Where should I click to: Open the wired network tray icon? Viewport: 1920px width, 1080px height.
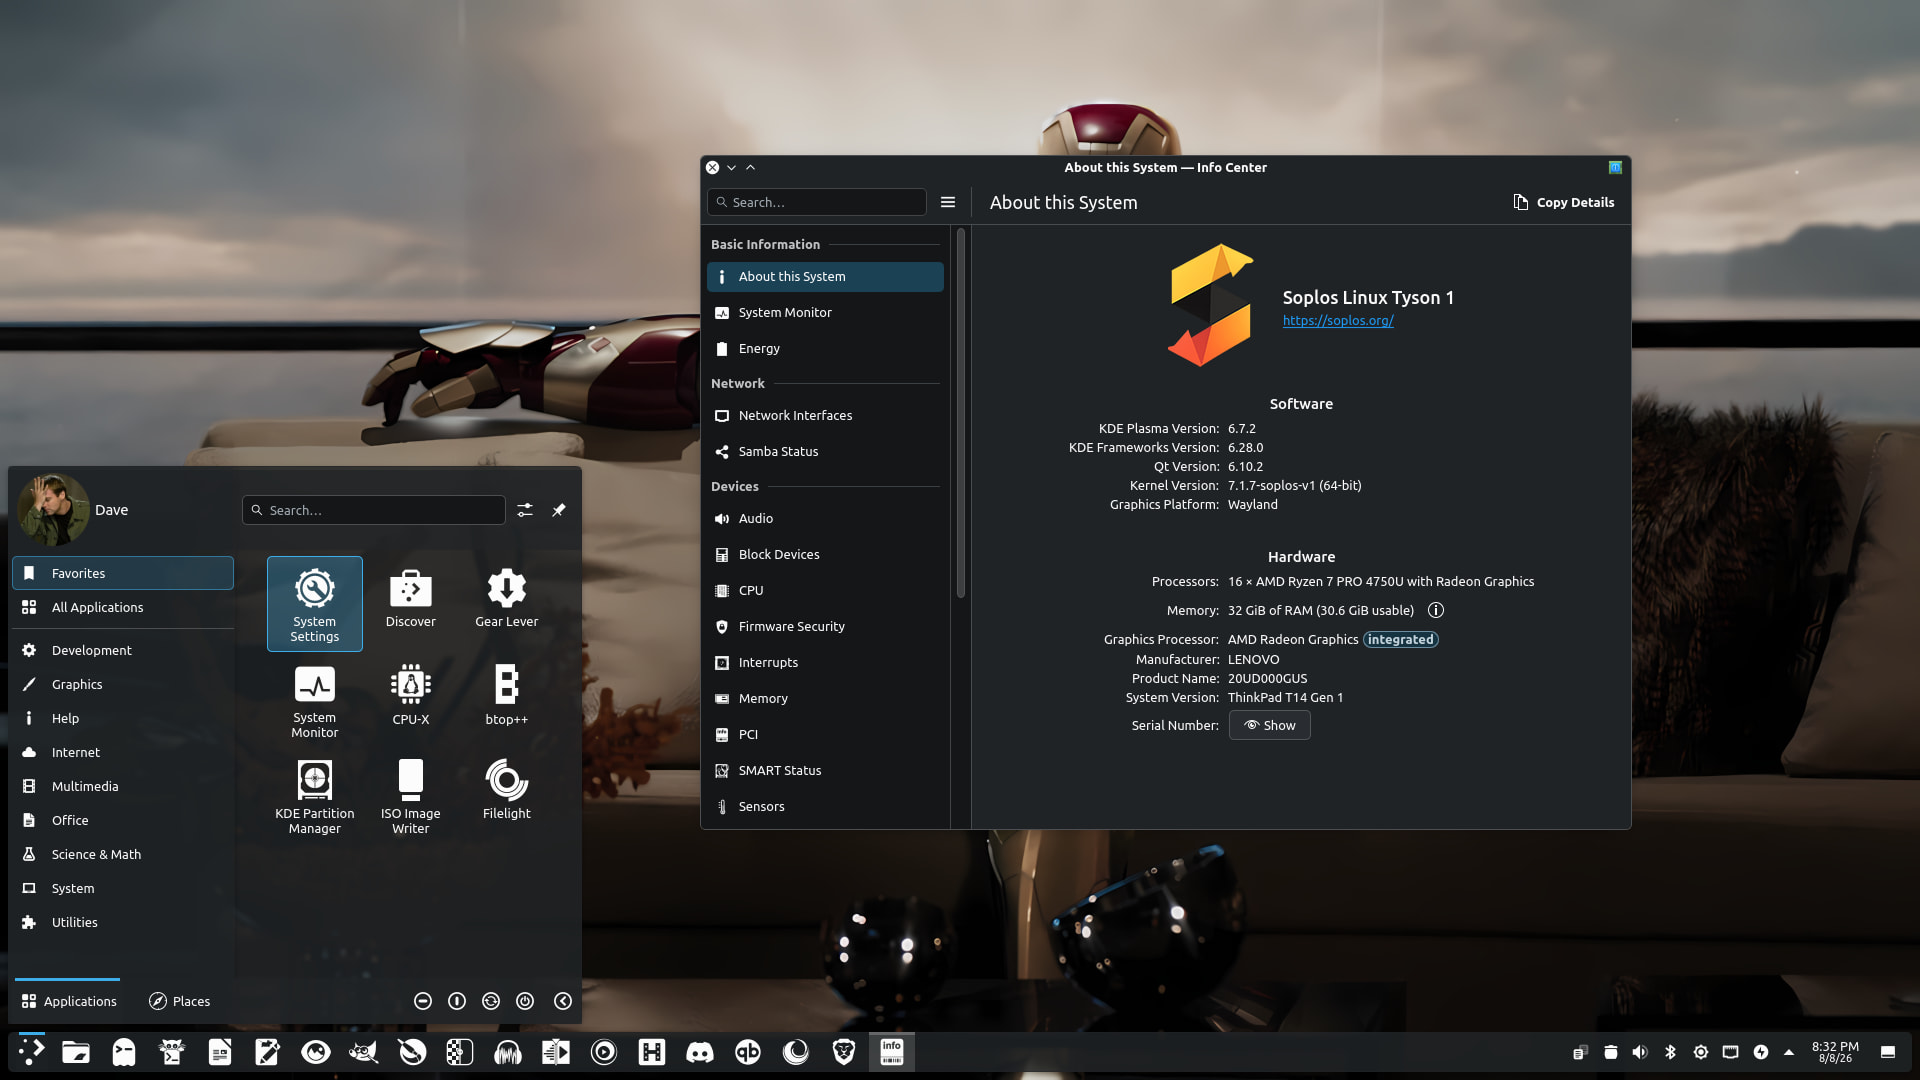pyautogui.click(x=1731, y=1052)
